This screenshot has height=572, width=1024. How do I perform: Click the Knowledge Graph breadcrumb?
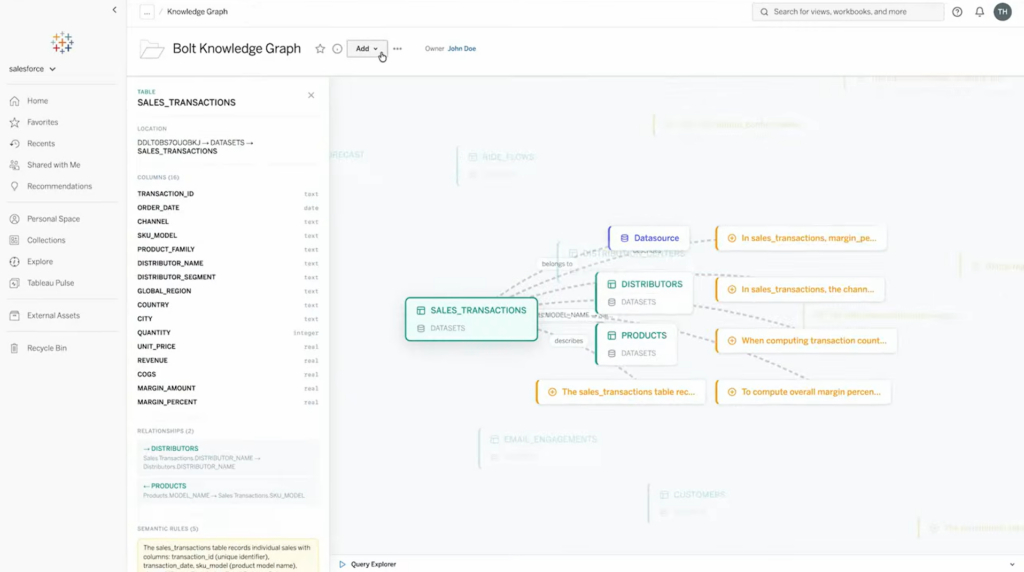[x=197, y=12]
